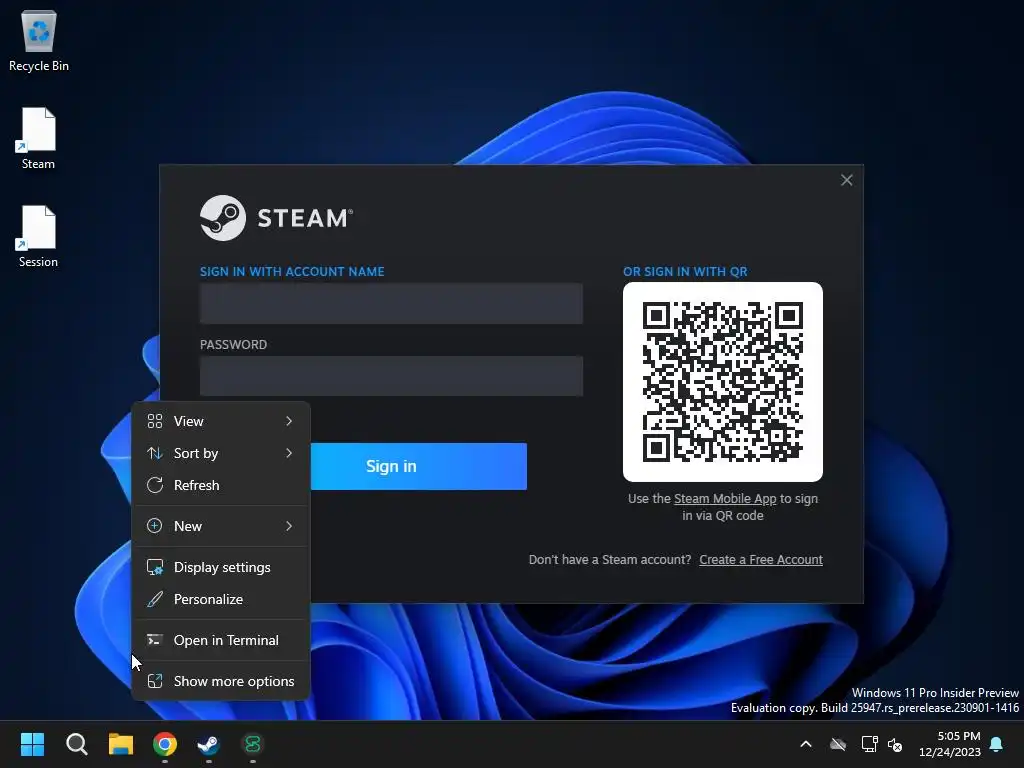Select Open in Terminal

coord(221,640)
